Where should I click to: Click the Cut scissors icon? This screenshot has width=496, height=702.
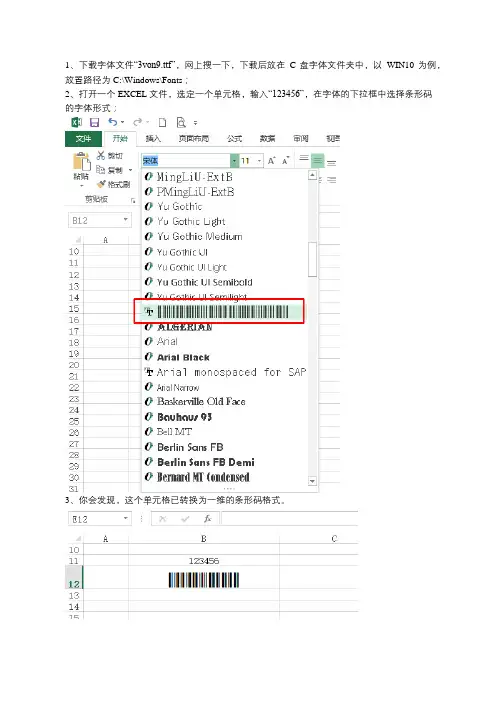coord(101,155)
